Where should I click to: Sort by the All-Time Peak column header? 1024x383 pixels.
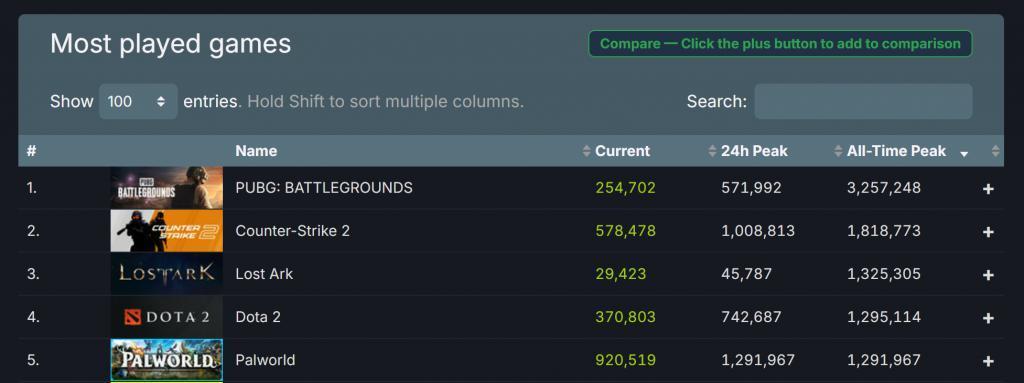click(x=897, y=151)
